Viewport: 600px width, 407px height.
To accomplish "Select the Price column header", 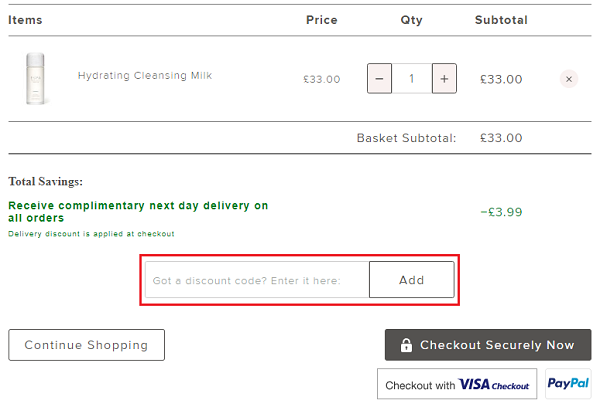I will tap(322, 20).
